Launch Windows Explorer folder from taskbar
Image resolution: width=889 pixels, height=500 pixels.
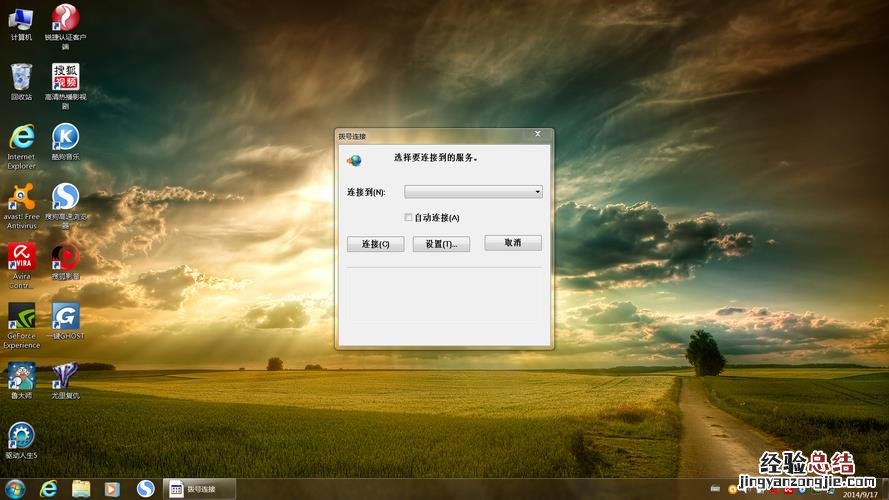point(81,489)
